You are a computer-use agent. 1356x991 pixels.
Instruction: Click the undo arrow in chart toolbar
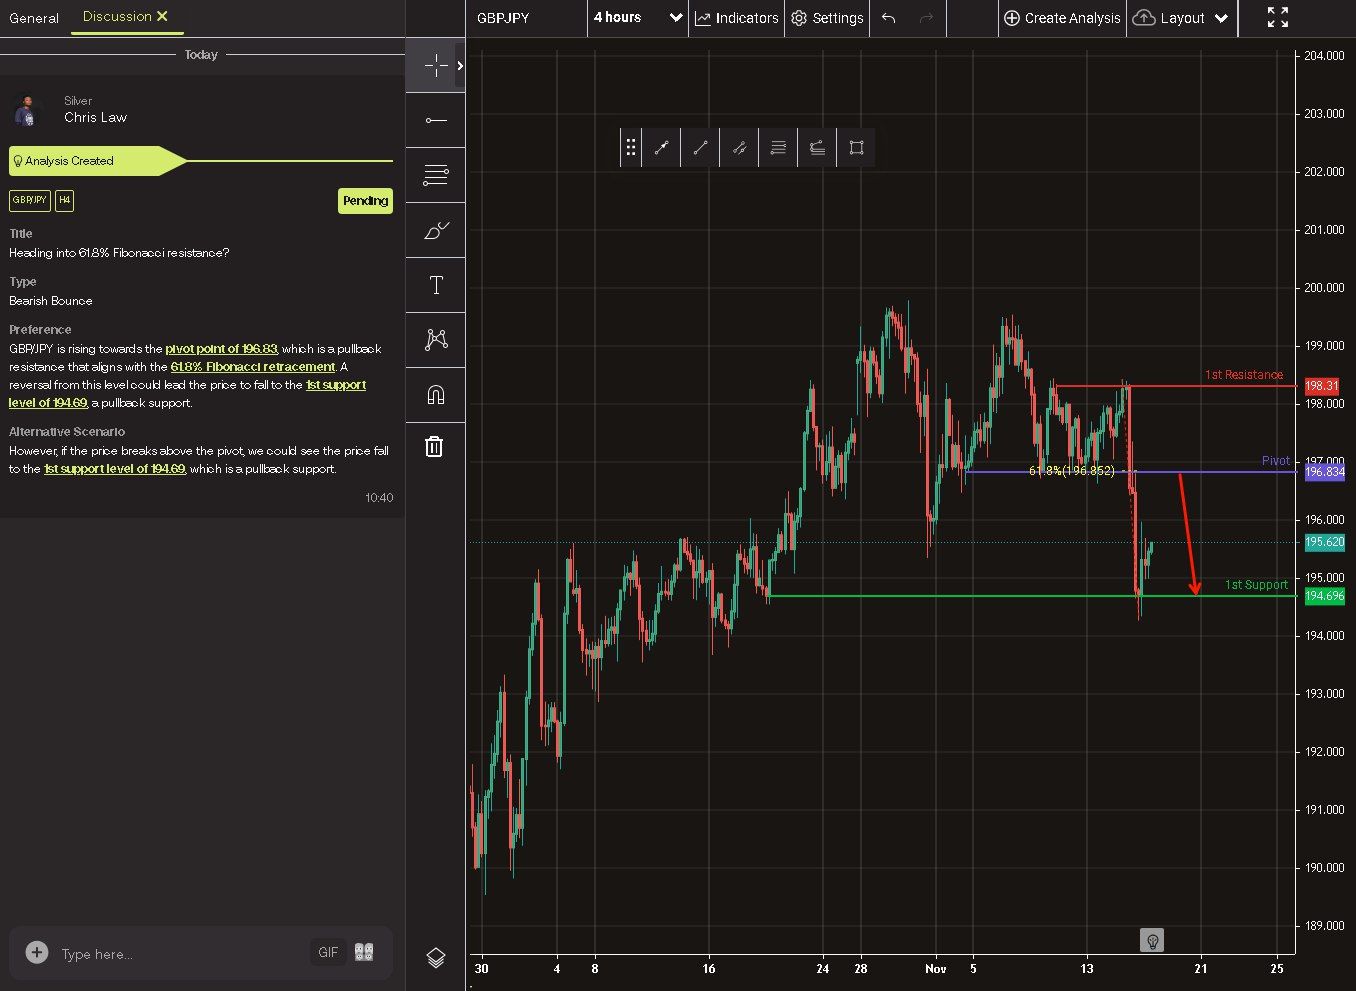click(888, 18)
